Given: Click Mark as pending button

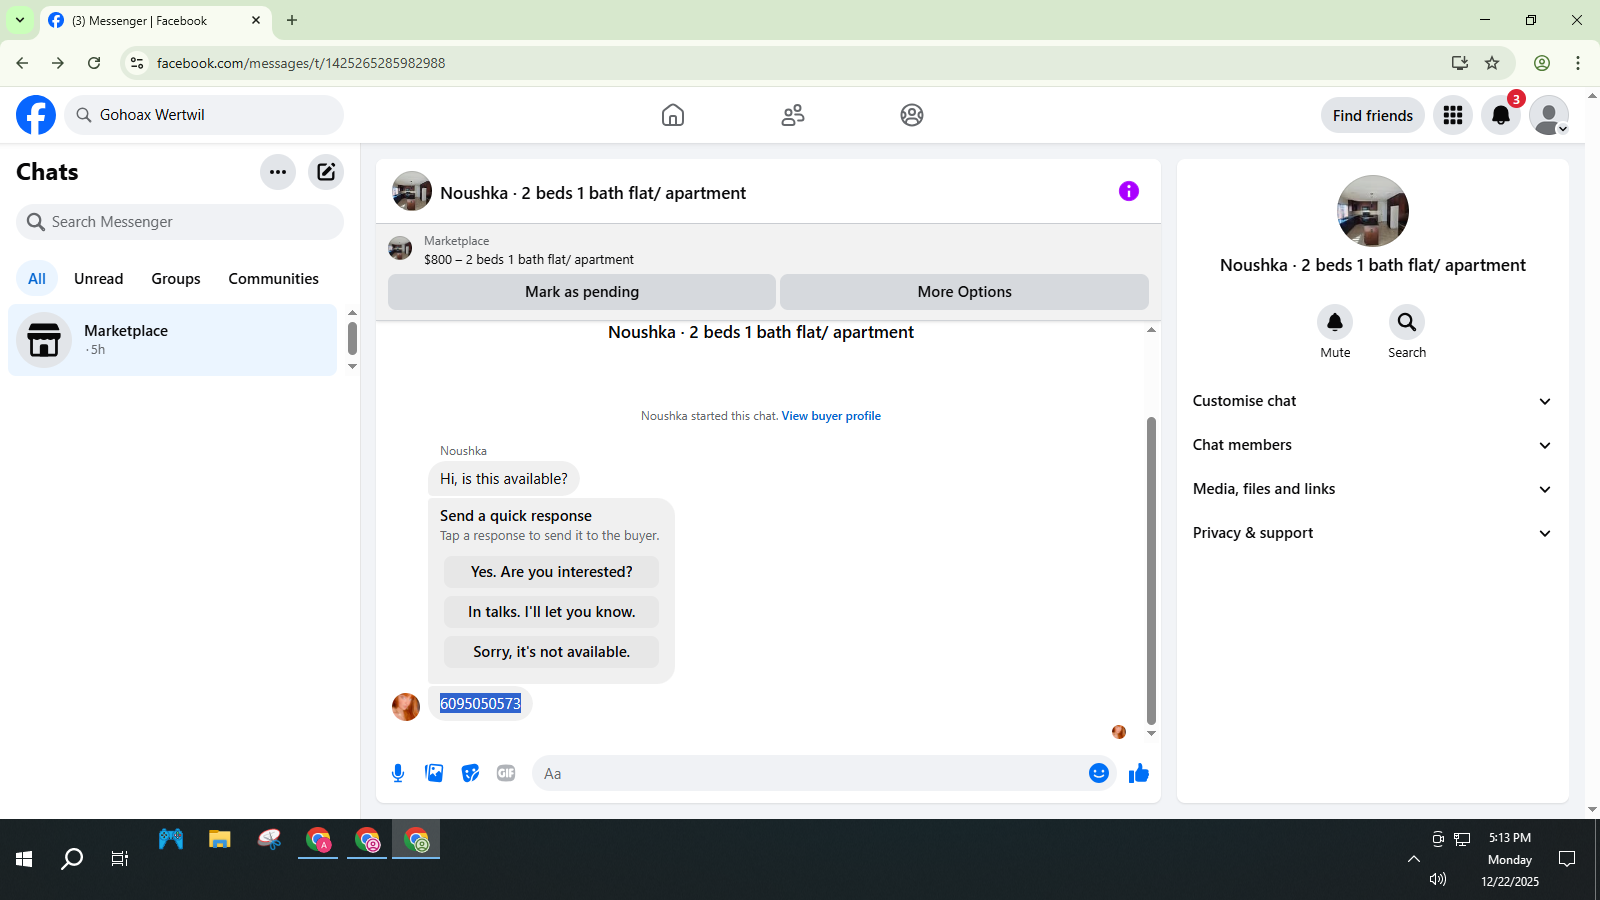Looking at the screenshot, I should point(582,292).
